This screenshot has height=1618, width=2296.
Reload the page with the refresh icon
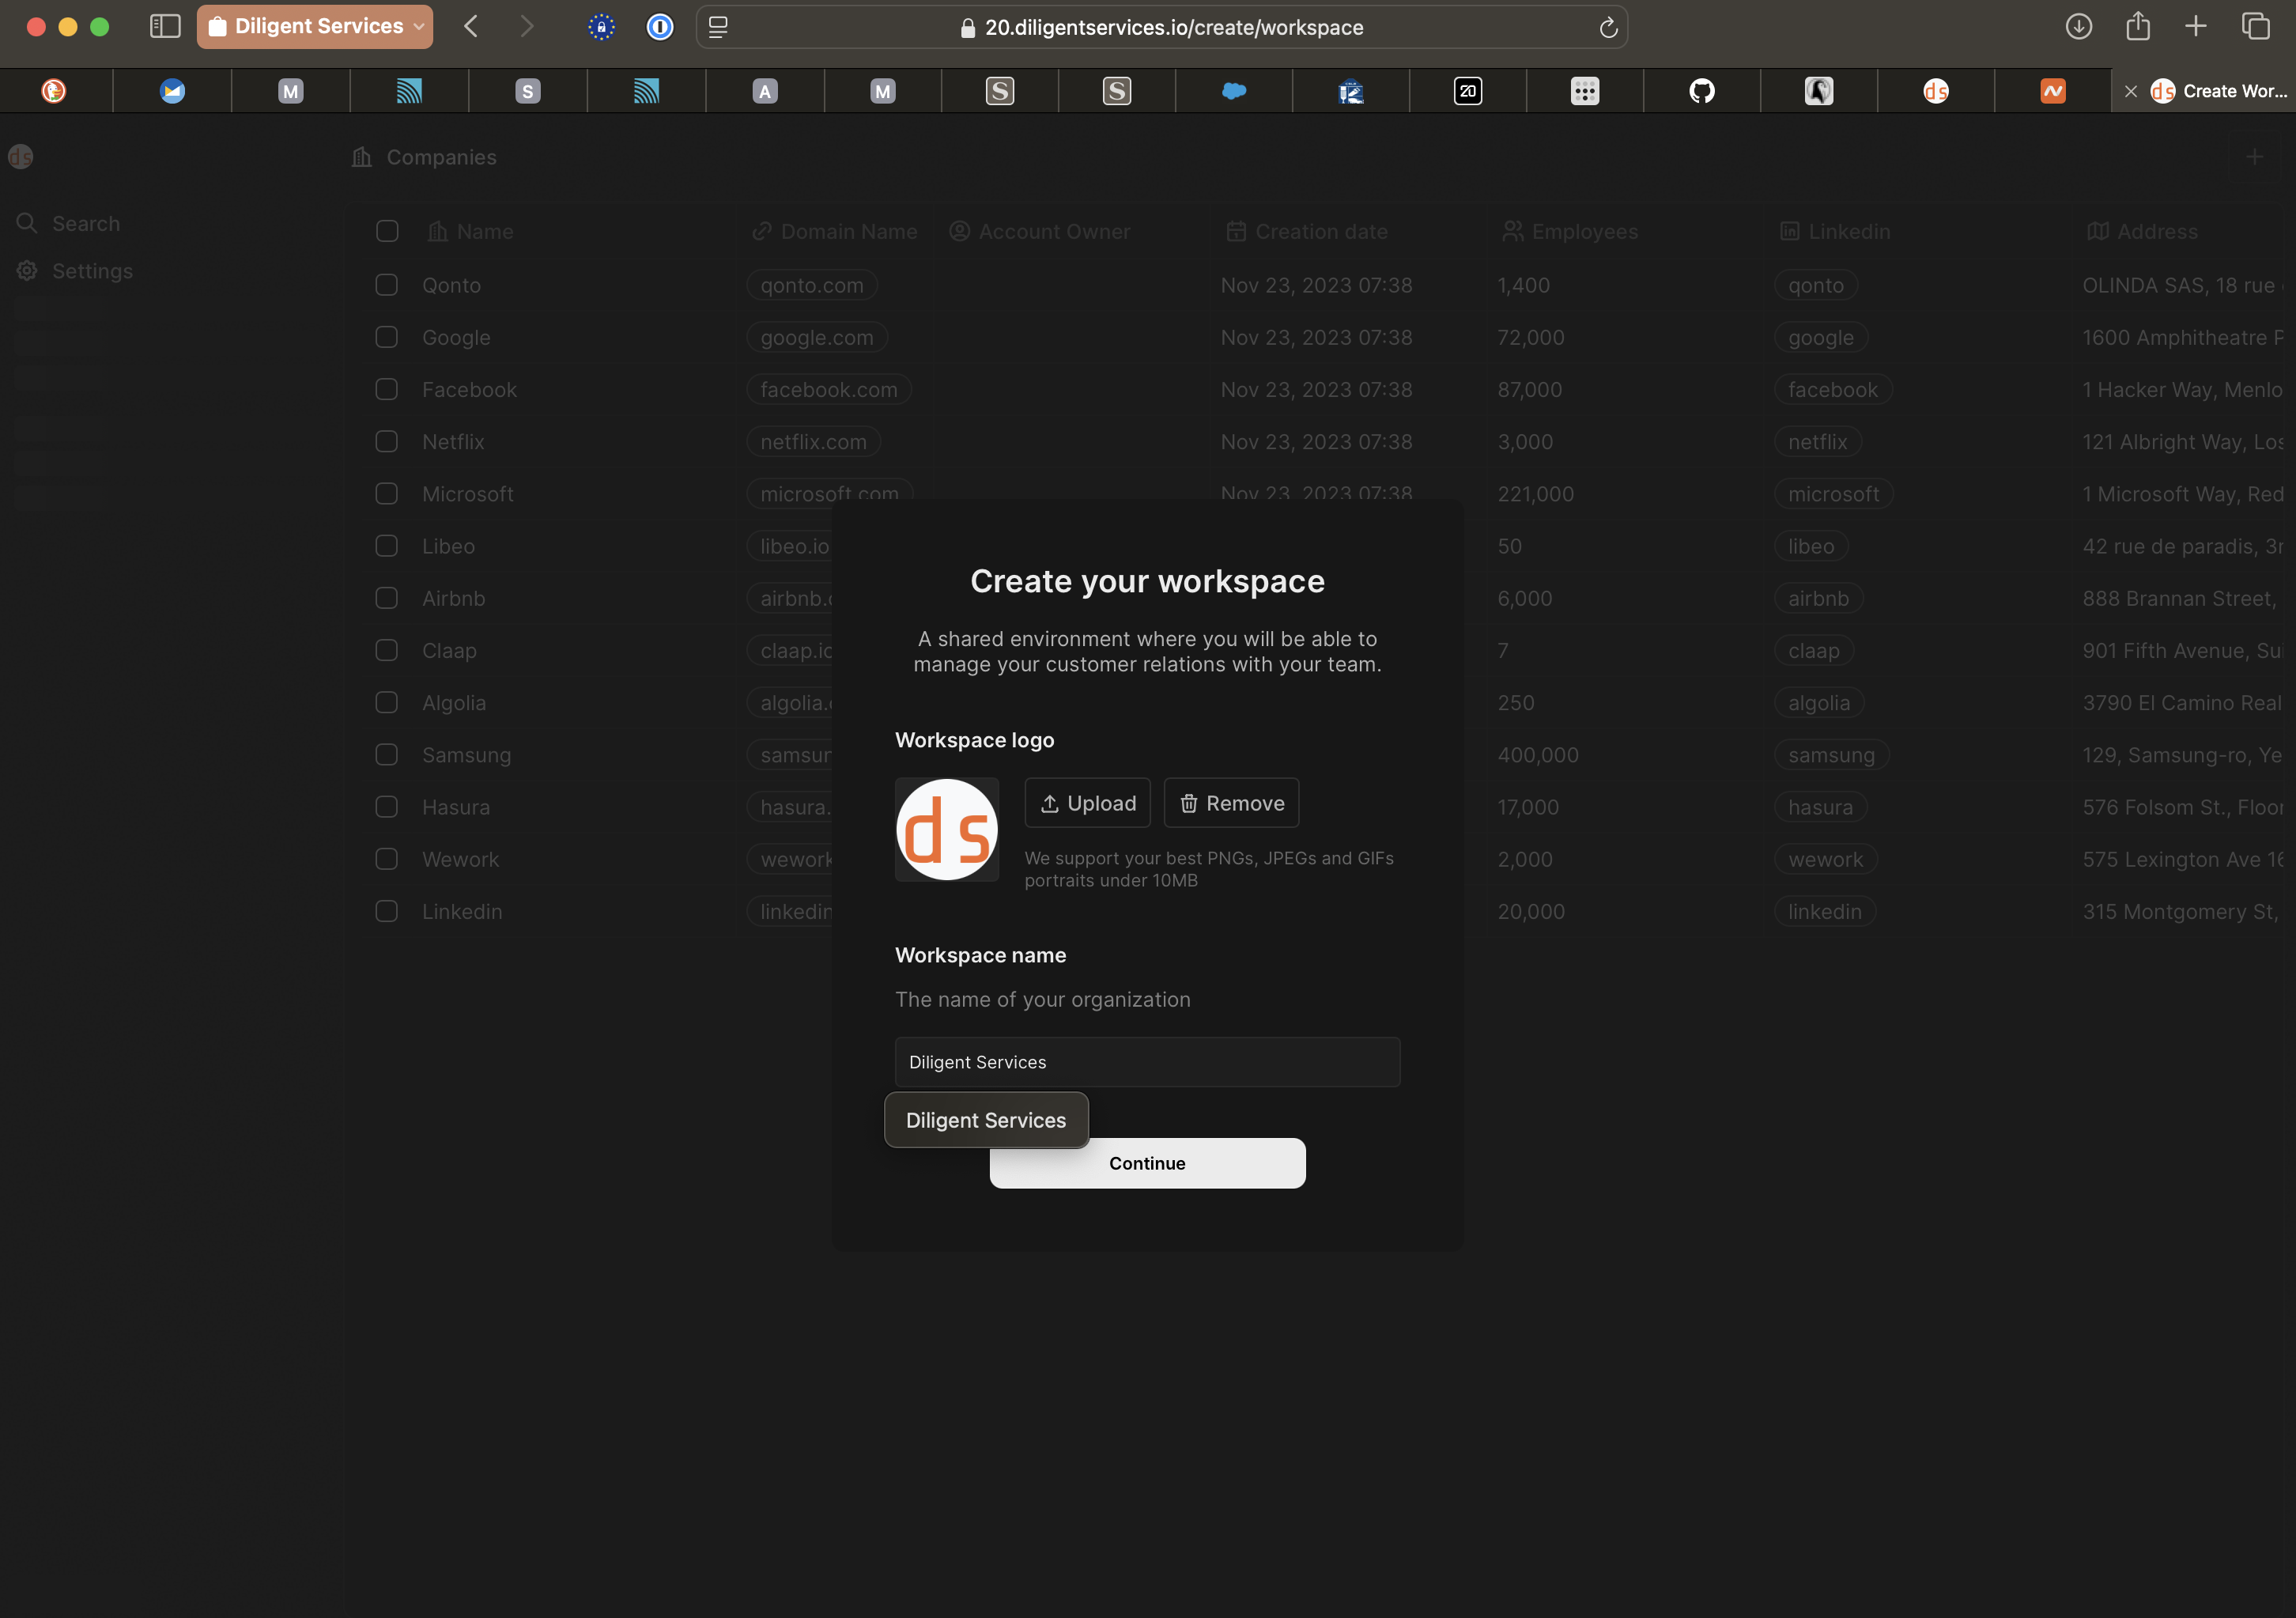(x=1608, y=27)
